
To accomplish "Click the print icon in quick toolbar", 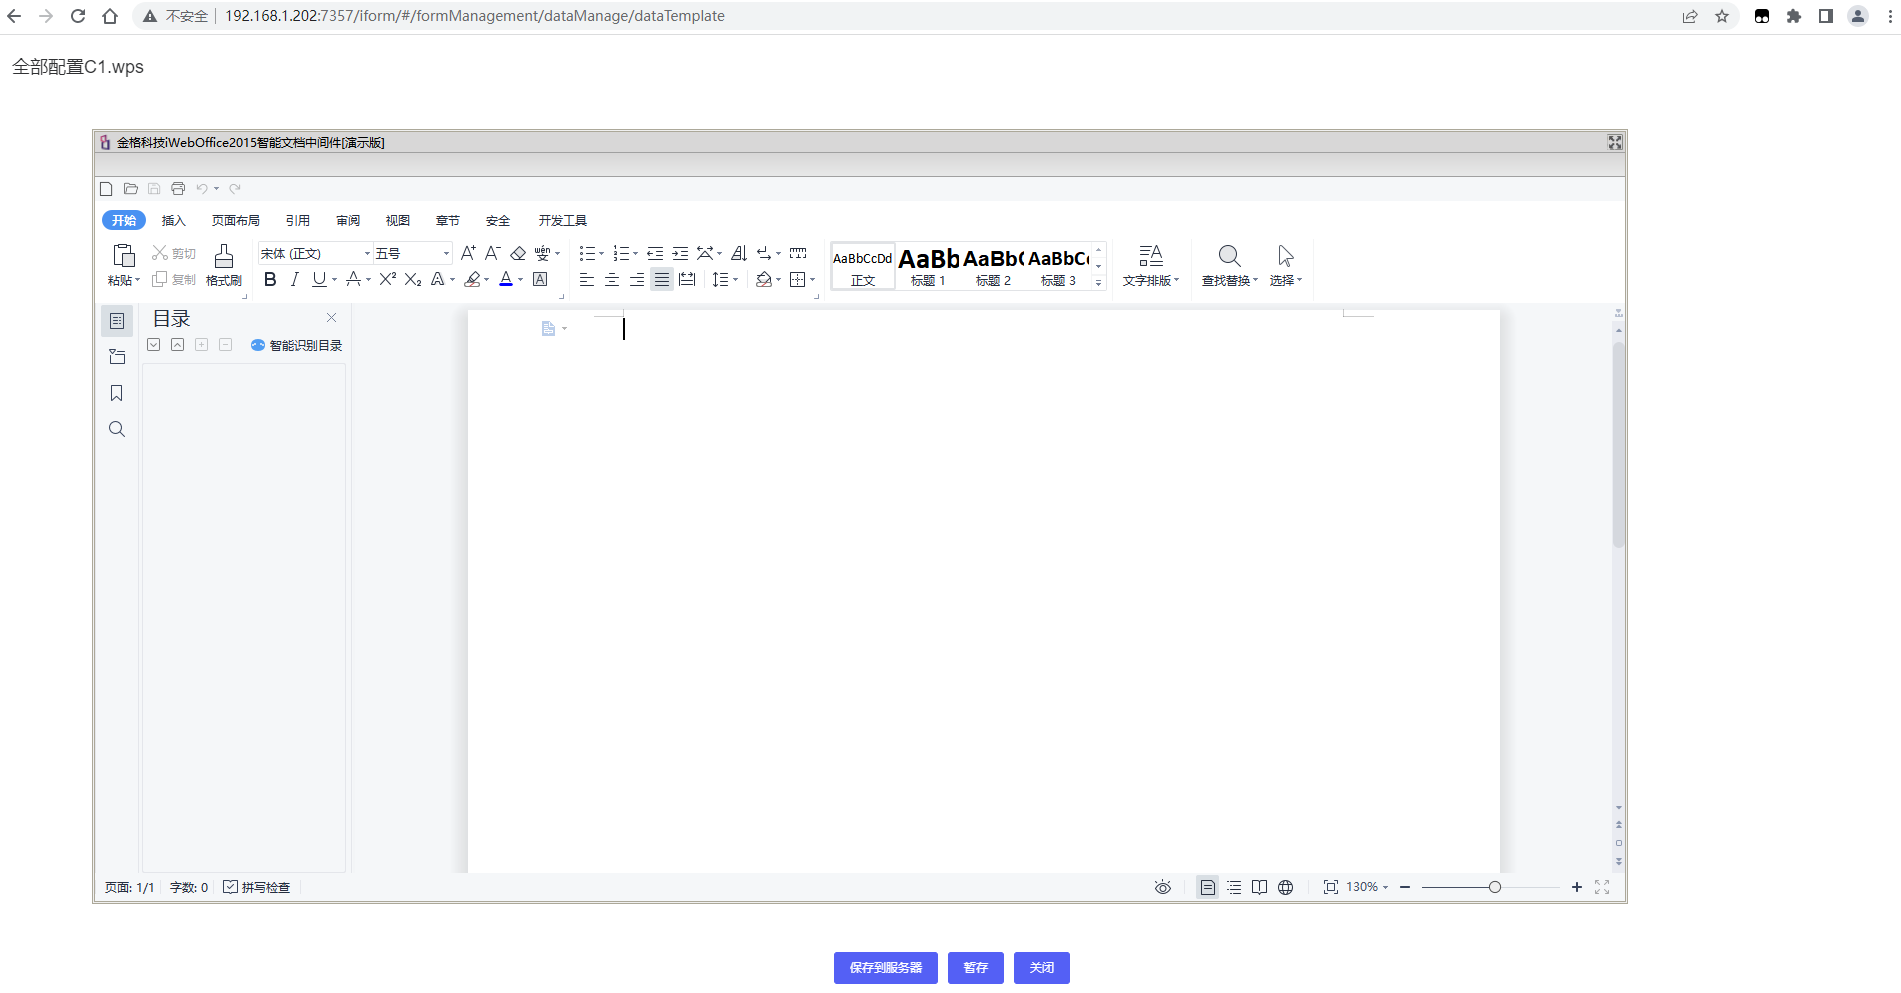I will (x=178, y=189).
